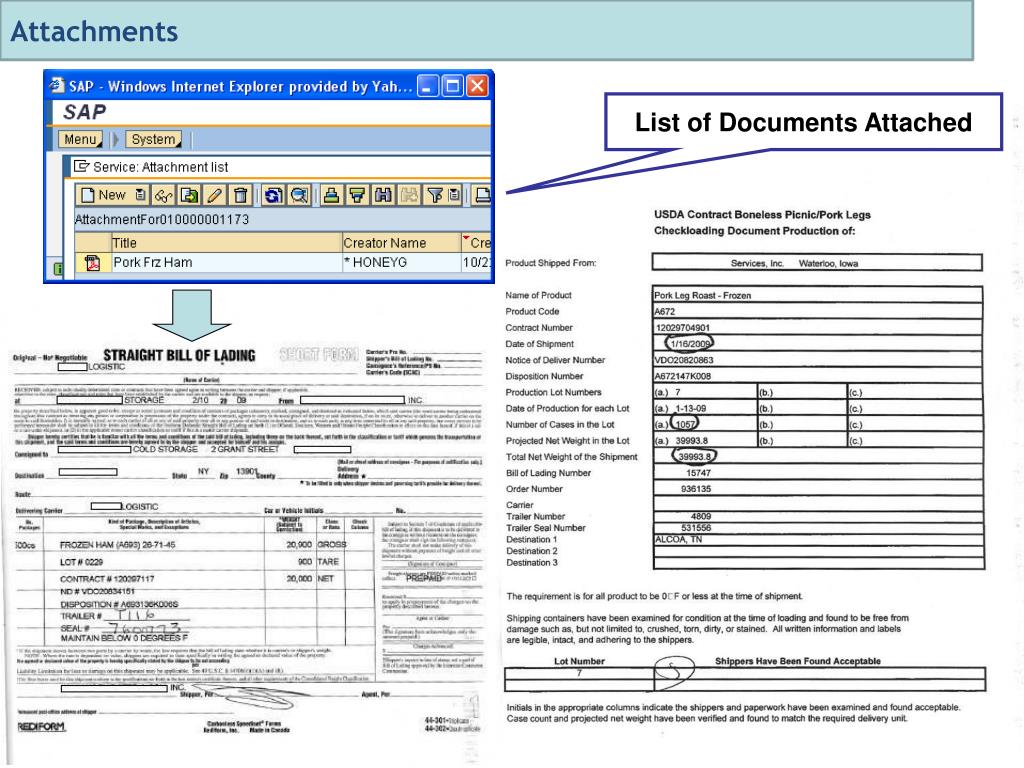Click the trash can Delete icon

[x=240, y=195]
